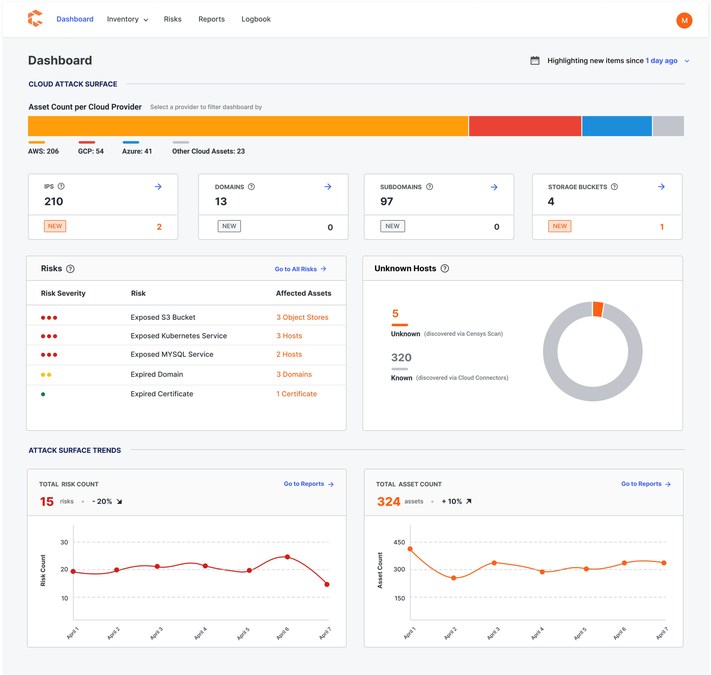The width and height of the screenshot is (711, 675).
Task: Open the '1 day ago' time range dropdown
Action: click(667, 60)
